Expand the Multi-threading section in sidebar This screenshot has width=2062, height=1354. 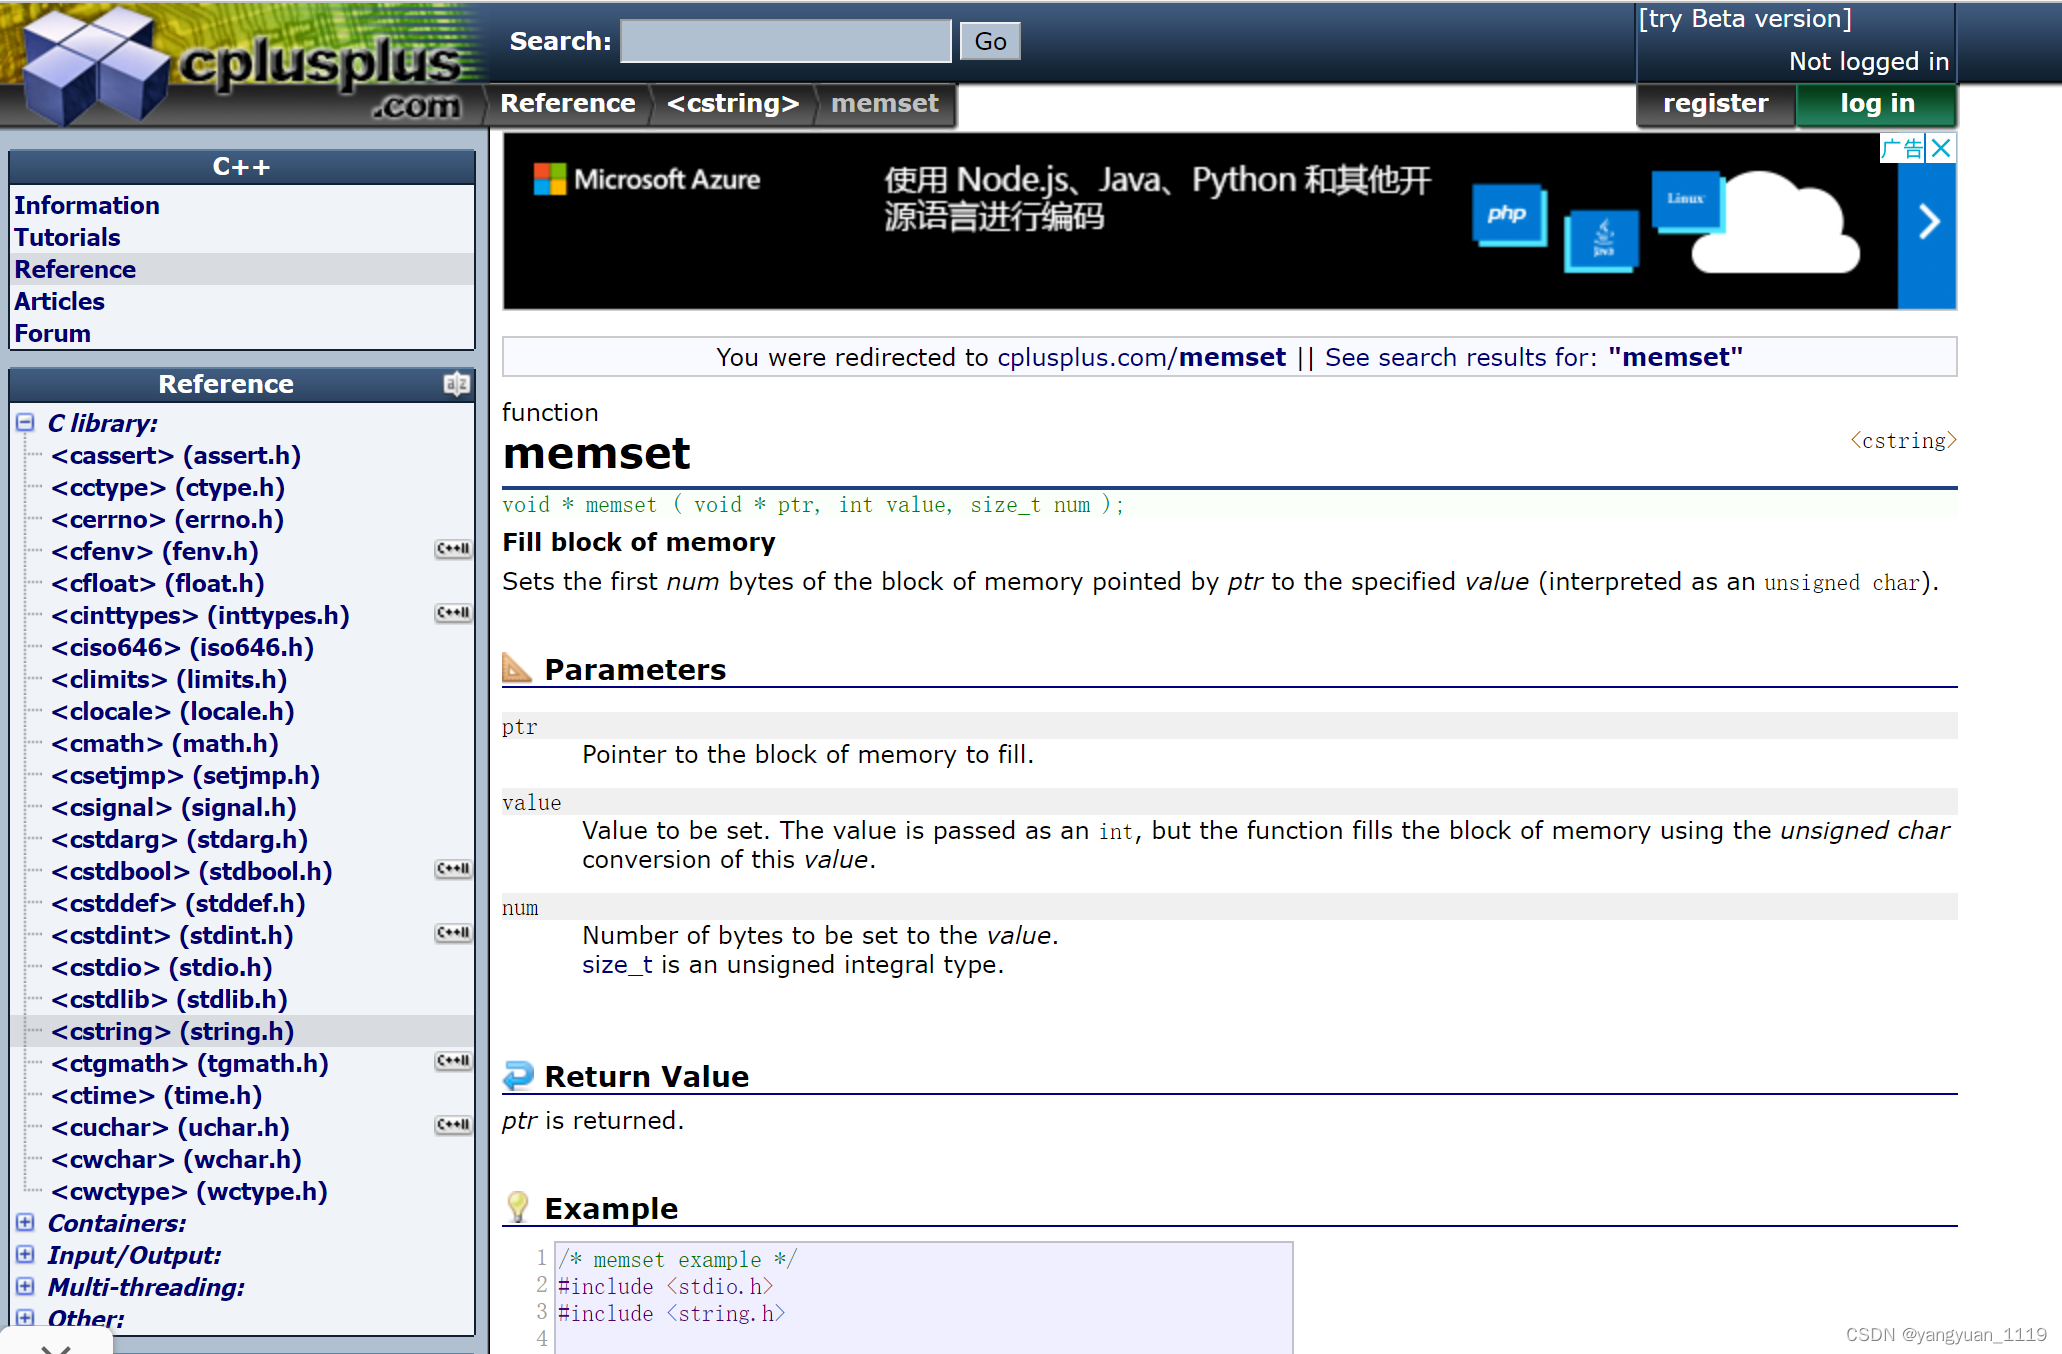[27, 1288]
